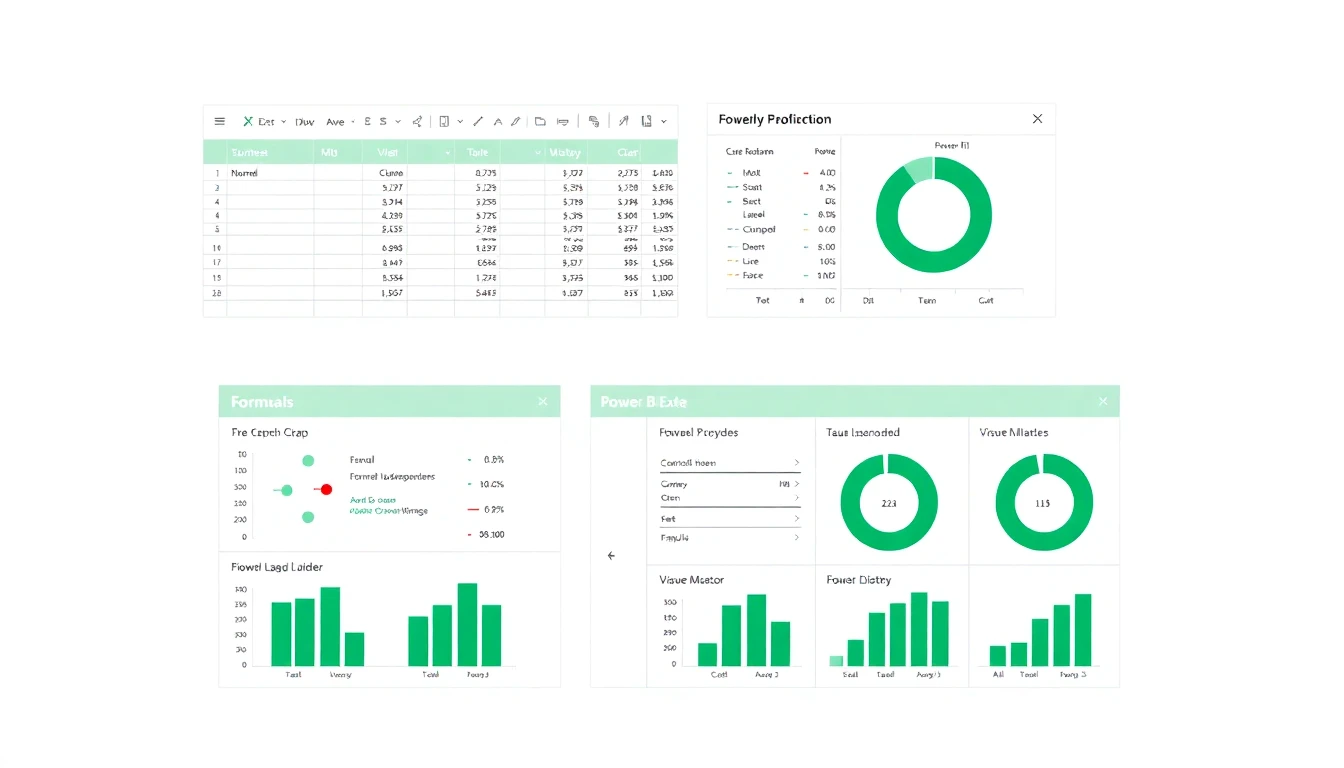Click the back arrow in the Power BIExte panel
The image size is (1344, 768).
[611, 555]
